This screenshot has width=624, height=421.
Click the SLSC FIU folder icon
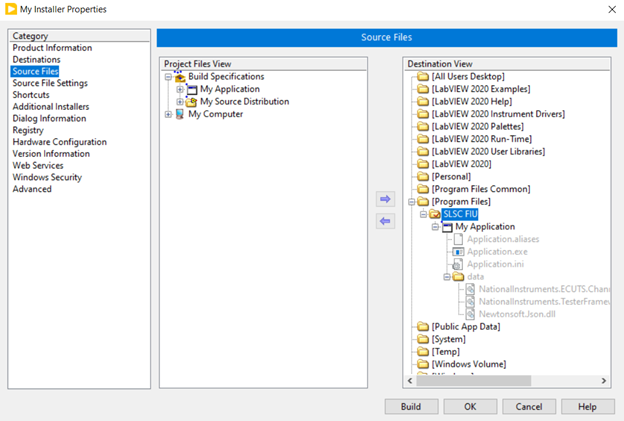tap(435, 214)
